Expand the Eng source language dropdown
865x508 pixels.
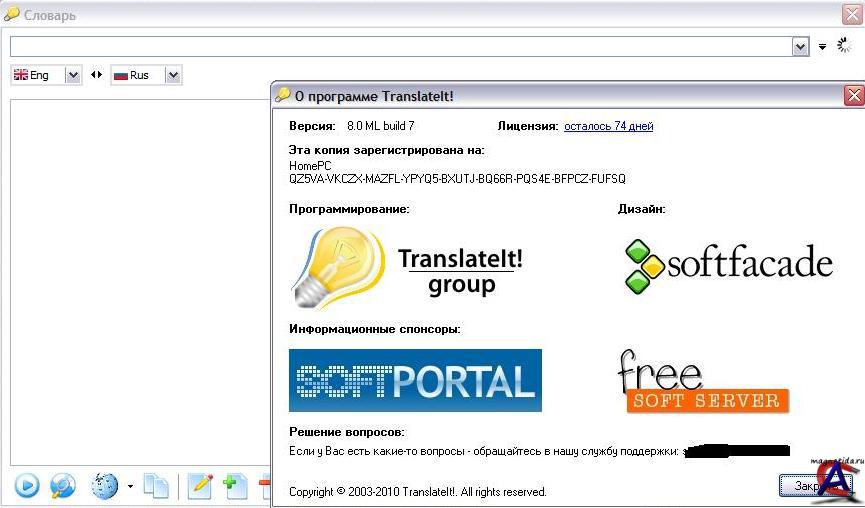(72, 75)
